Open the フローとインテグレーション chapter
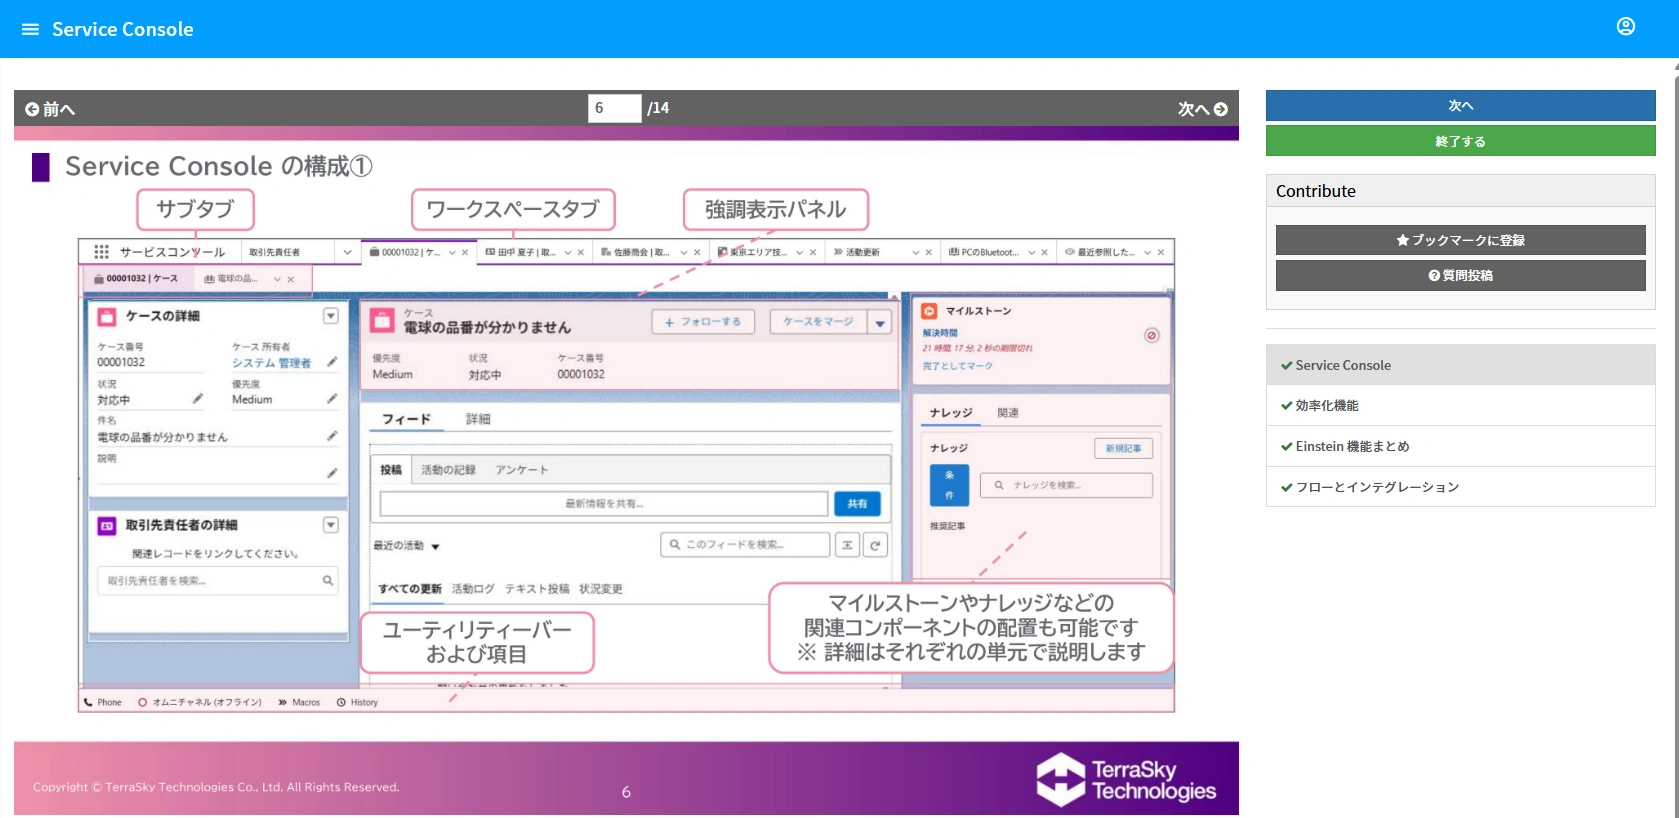Viewport: 1679px width, 818px height. coord(1460,487)
